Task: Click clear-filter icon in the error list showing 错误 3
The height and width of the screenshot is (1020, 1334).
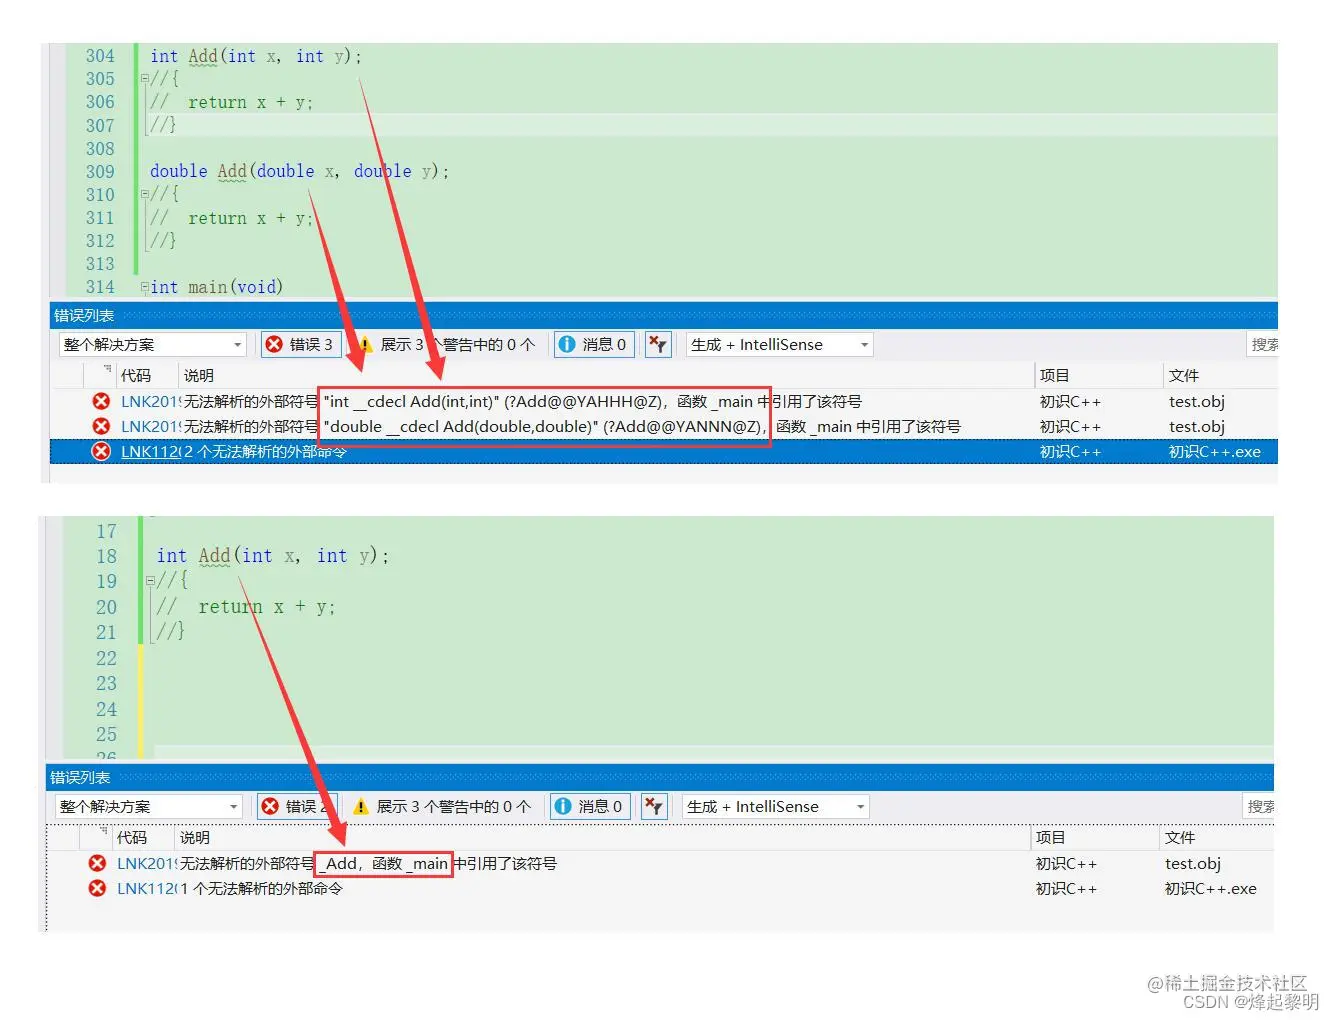Action: pyautogui.click(x=658, y=344)
